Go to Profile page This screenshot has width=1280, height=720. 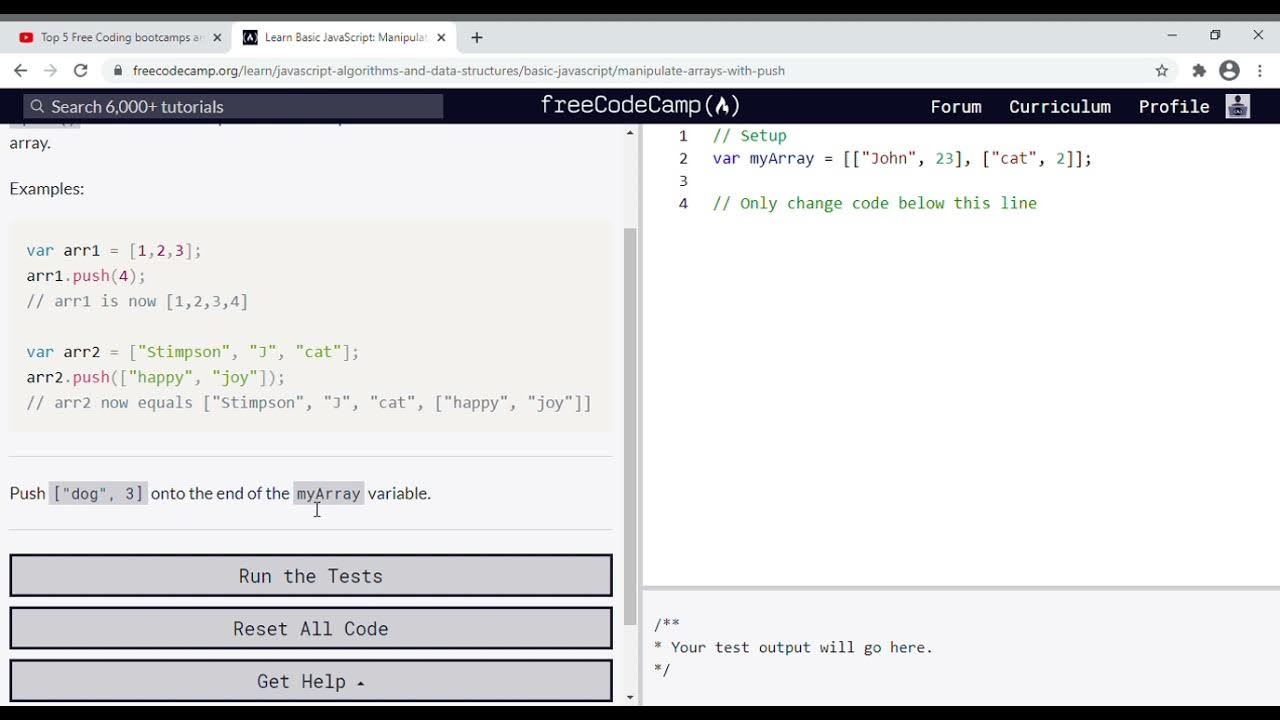coord(1174,106)
